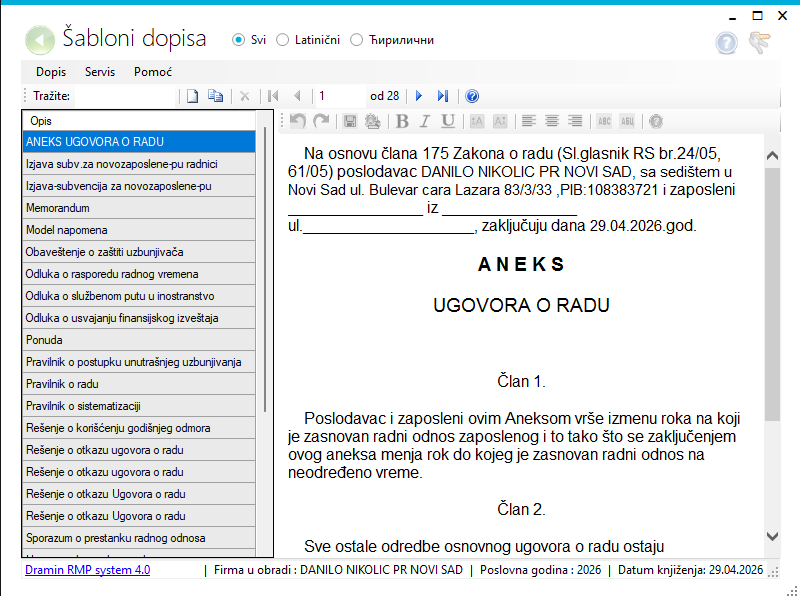Select Odluka o rasporedu radnog vremena
This screenshot has width=800, height=596.
139,274
